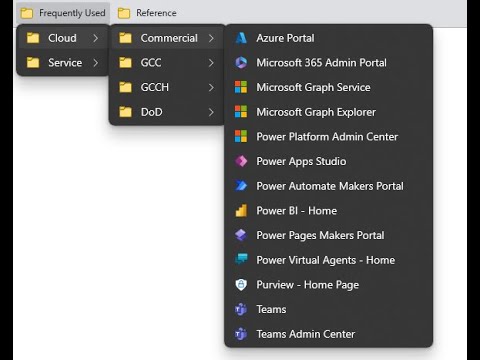
Task: Click the GCC folder icon
Action: click(125, 63)
